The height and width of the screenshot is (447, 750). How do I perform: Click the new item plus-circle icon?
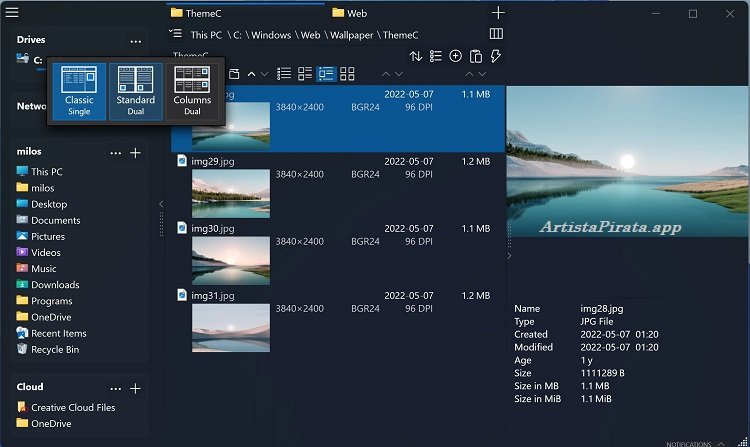click(455, 56)
